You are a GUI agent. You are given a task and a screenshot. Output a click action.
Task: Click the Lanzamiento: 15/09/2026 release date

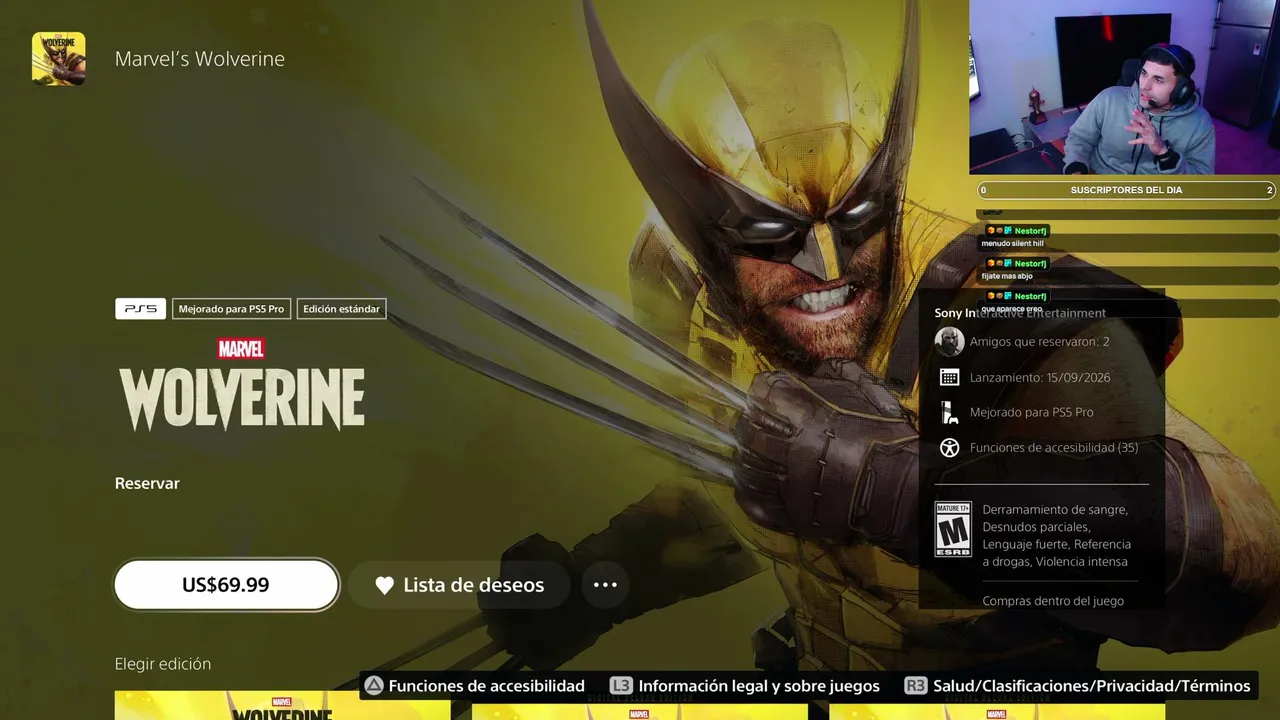[1040, 377]
